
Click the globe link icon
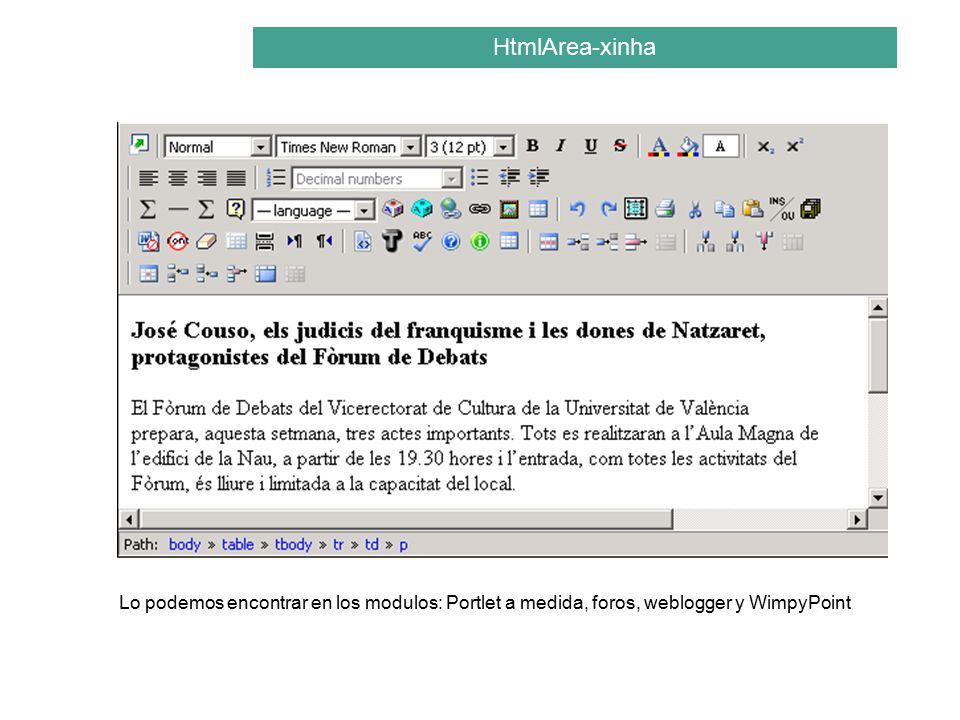(x=451, y=209)
